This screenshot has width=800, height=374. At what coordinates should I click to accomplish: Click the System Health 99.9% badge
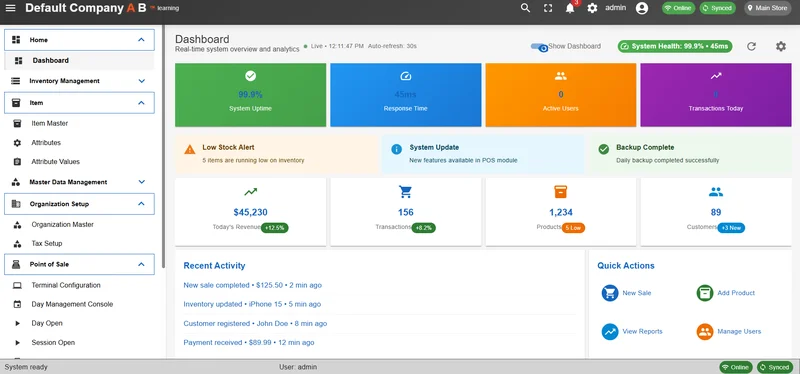pos(674,46)
